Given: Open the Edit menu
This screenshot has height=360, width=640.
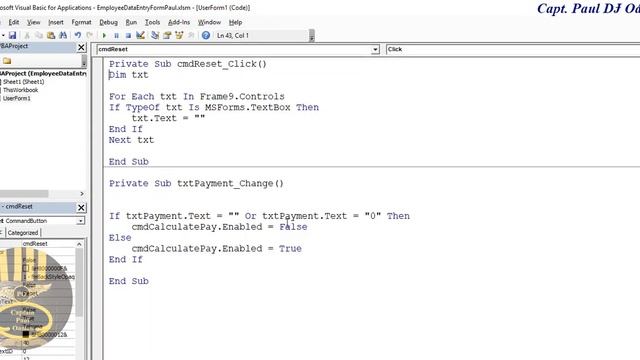Looking at the screenshot, I should coord(14,22).
